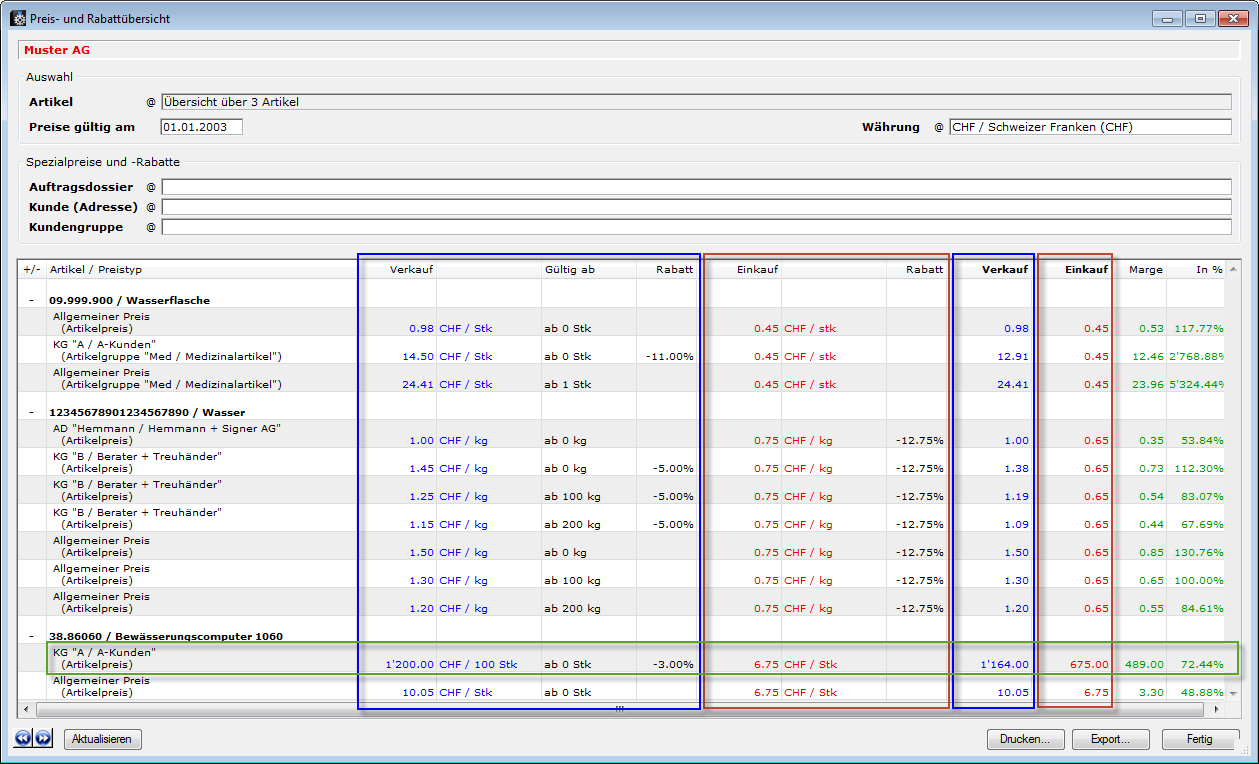The width and height of the screenshot is (1259, 764).
Task: Click the @ lookup for Kunde (Adresse)
Action: 151,207
